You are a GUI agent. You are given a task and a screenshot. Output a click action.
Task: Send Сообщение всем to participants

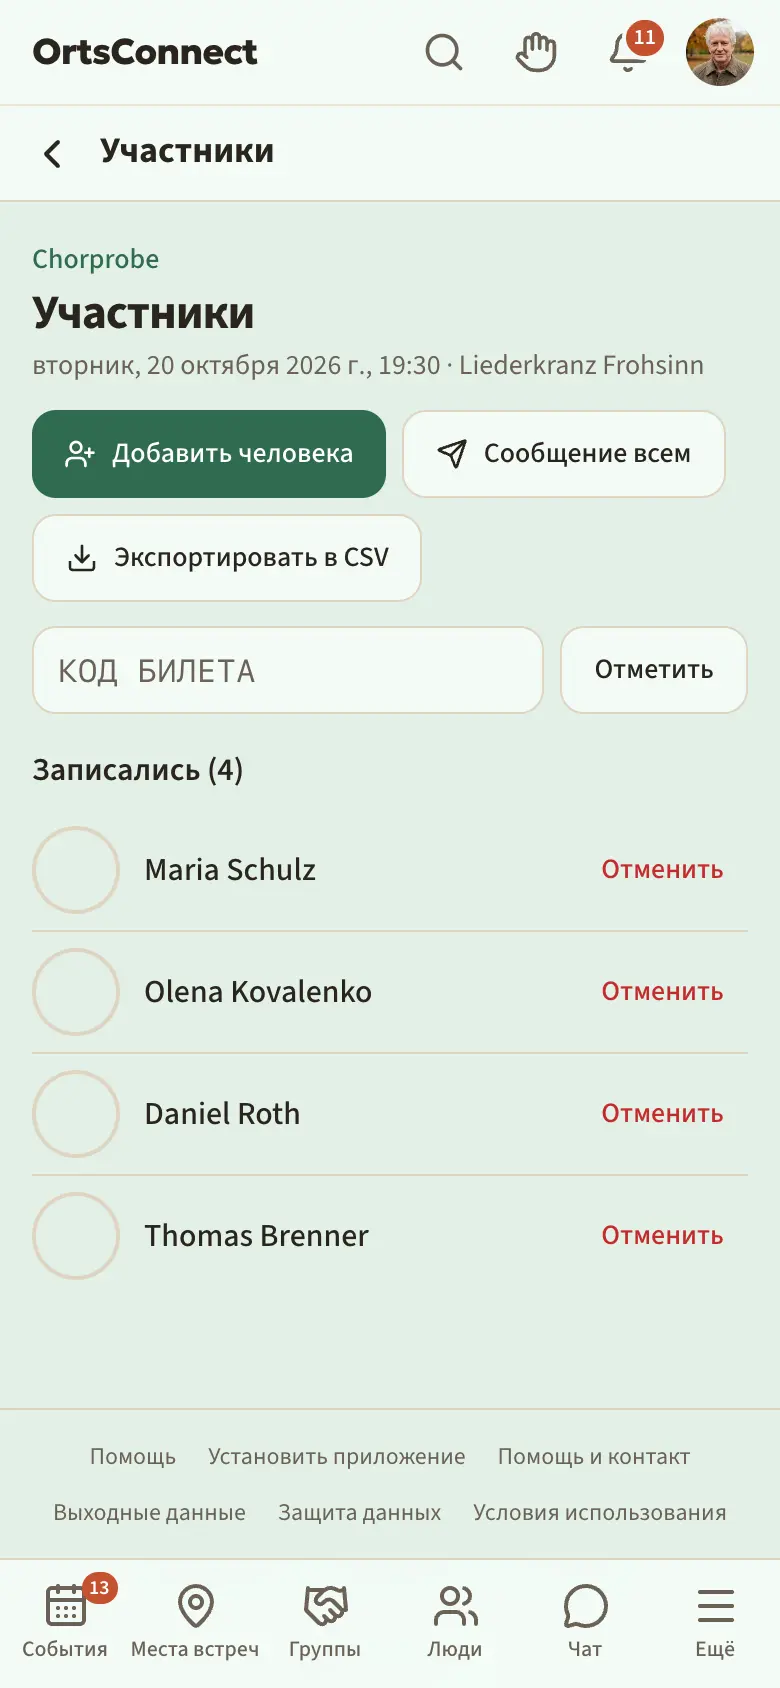coord(564,454)
